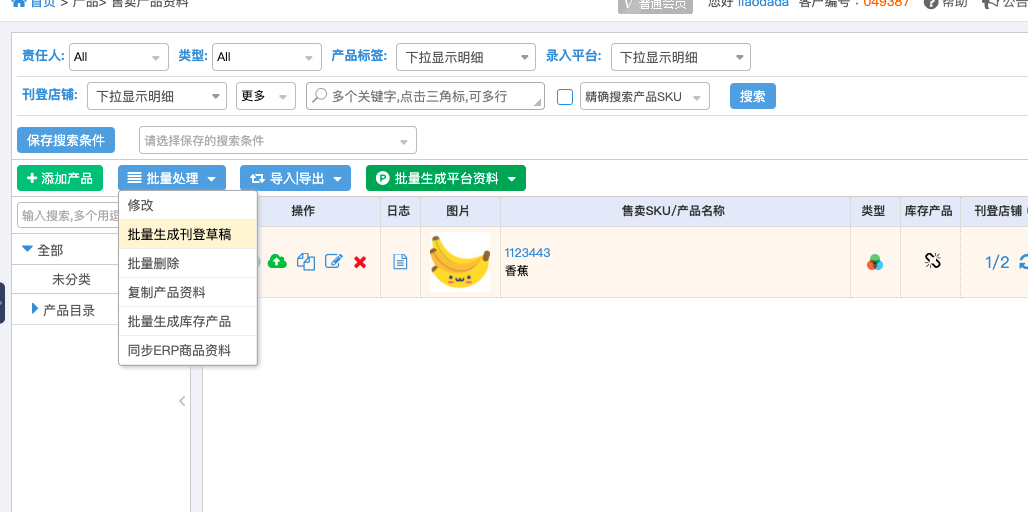Choose 批量生成刊登草稿 from the menu
Screen dimensions: 1028x512
click(188, 234)
